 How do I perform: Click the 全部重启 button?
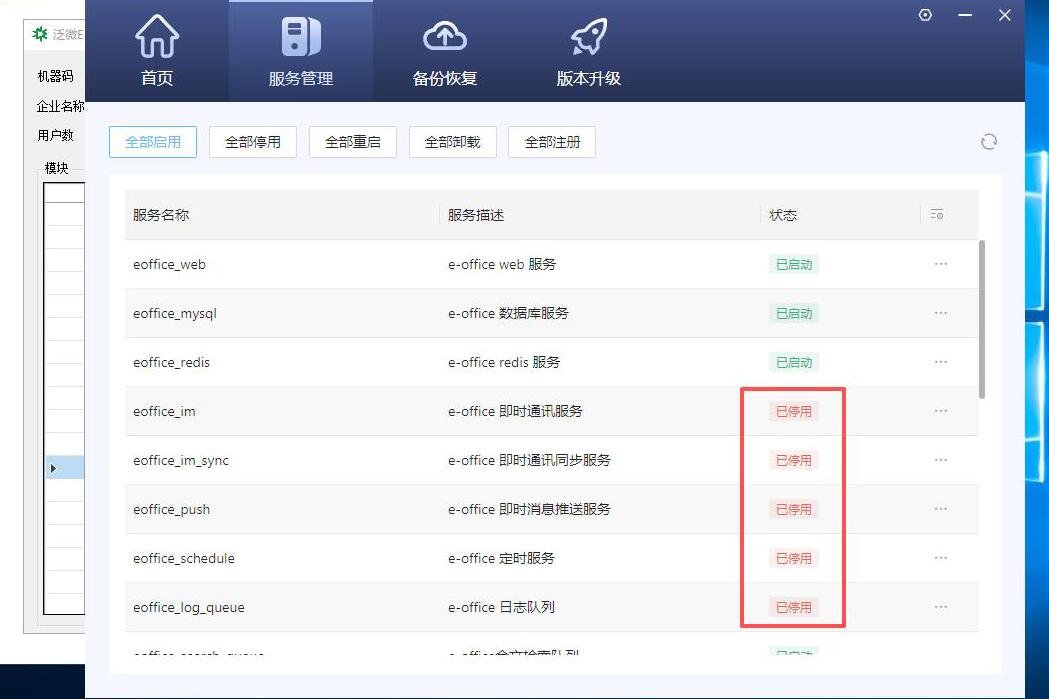pyautogui.click(x=353, y=142)
